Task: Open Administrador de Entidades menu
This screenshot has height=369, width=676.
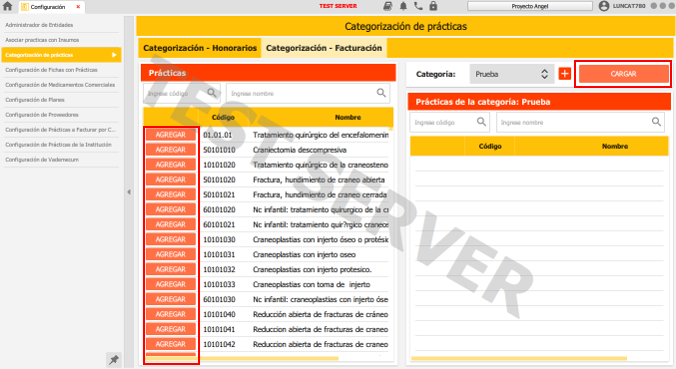Action: pyautogui.click(x=60, y=25)
